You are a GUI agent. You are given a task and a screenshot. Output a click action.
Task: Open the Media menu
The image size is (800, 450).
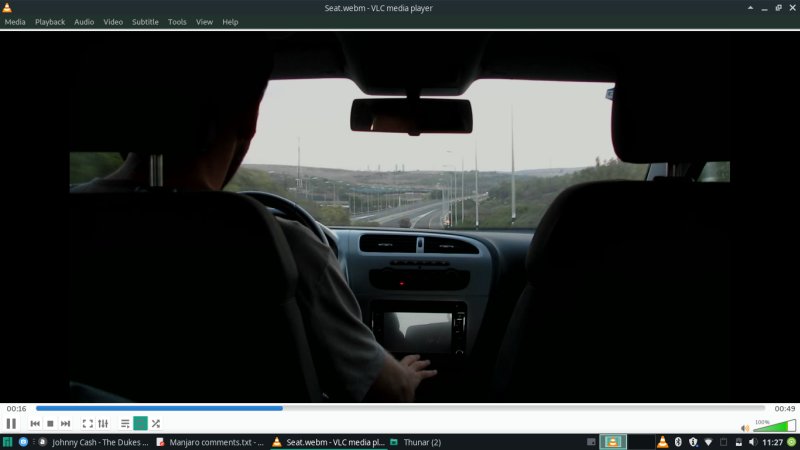pos(15,22)
